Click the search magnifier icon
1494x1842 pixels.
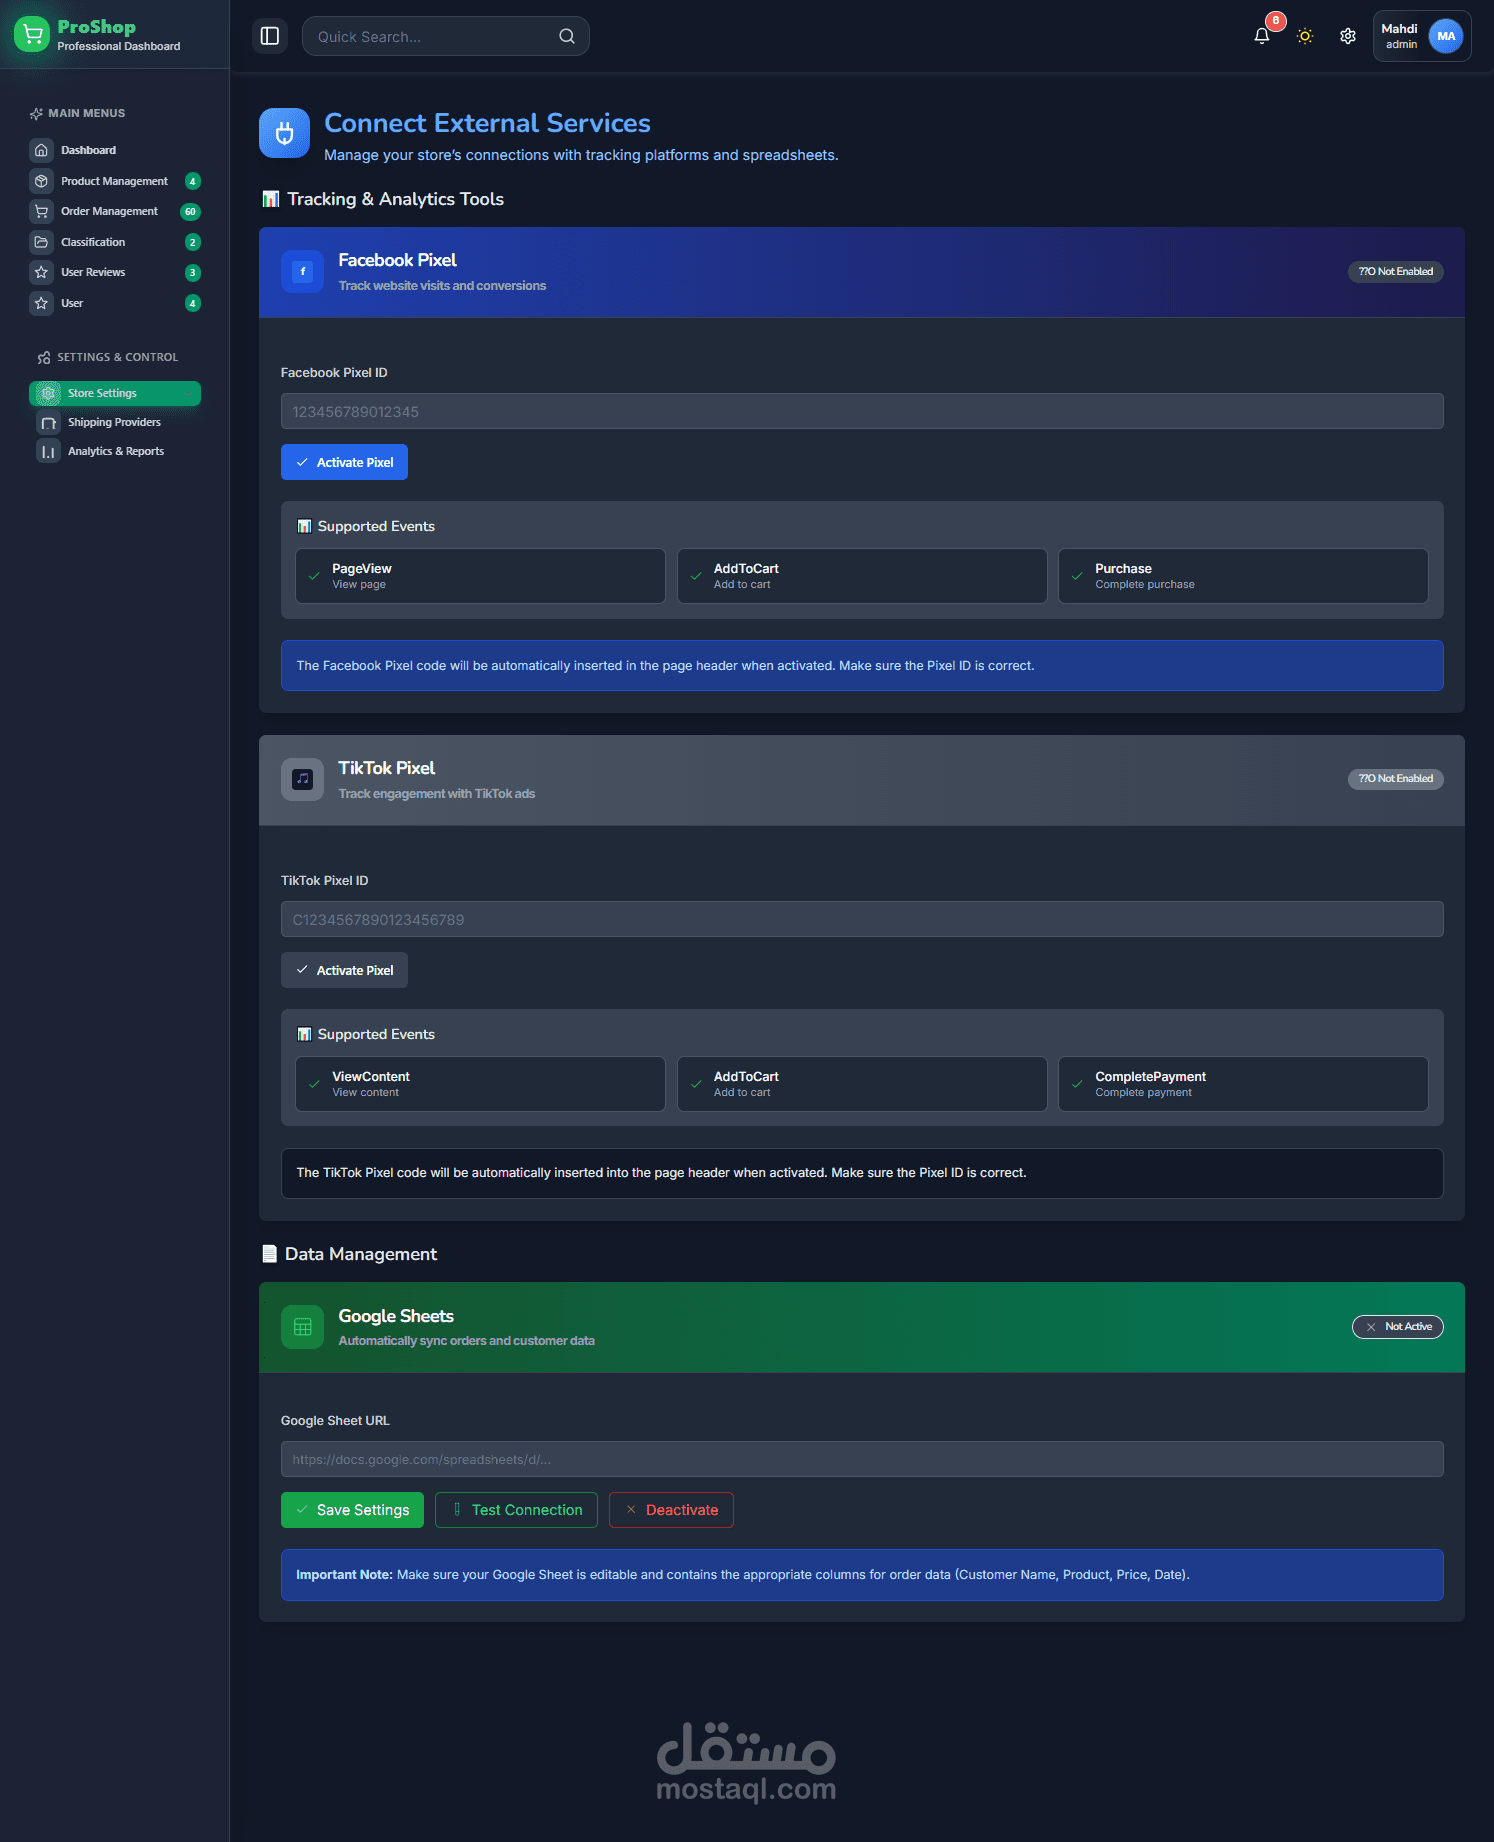[567, 36]
